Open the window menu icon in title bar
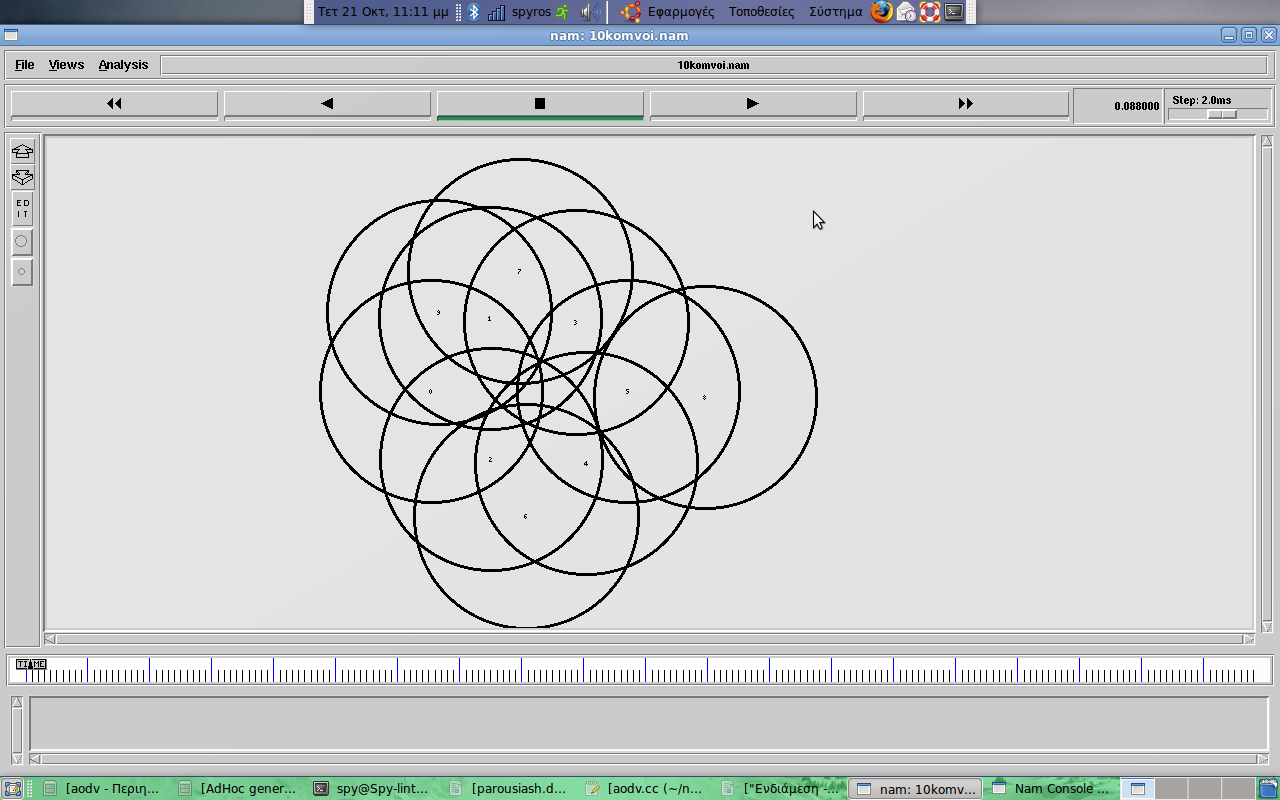Viewport: 1280px width, 800px height. 11,35
